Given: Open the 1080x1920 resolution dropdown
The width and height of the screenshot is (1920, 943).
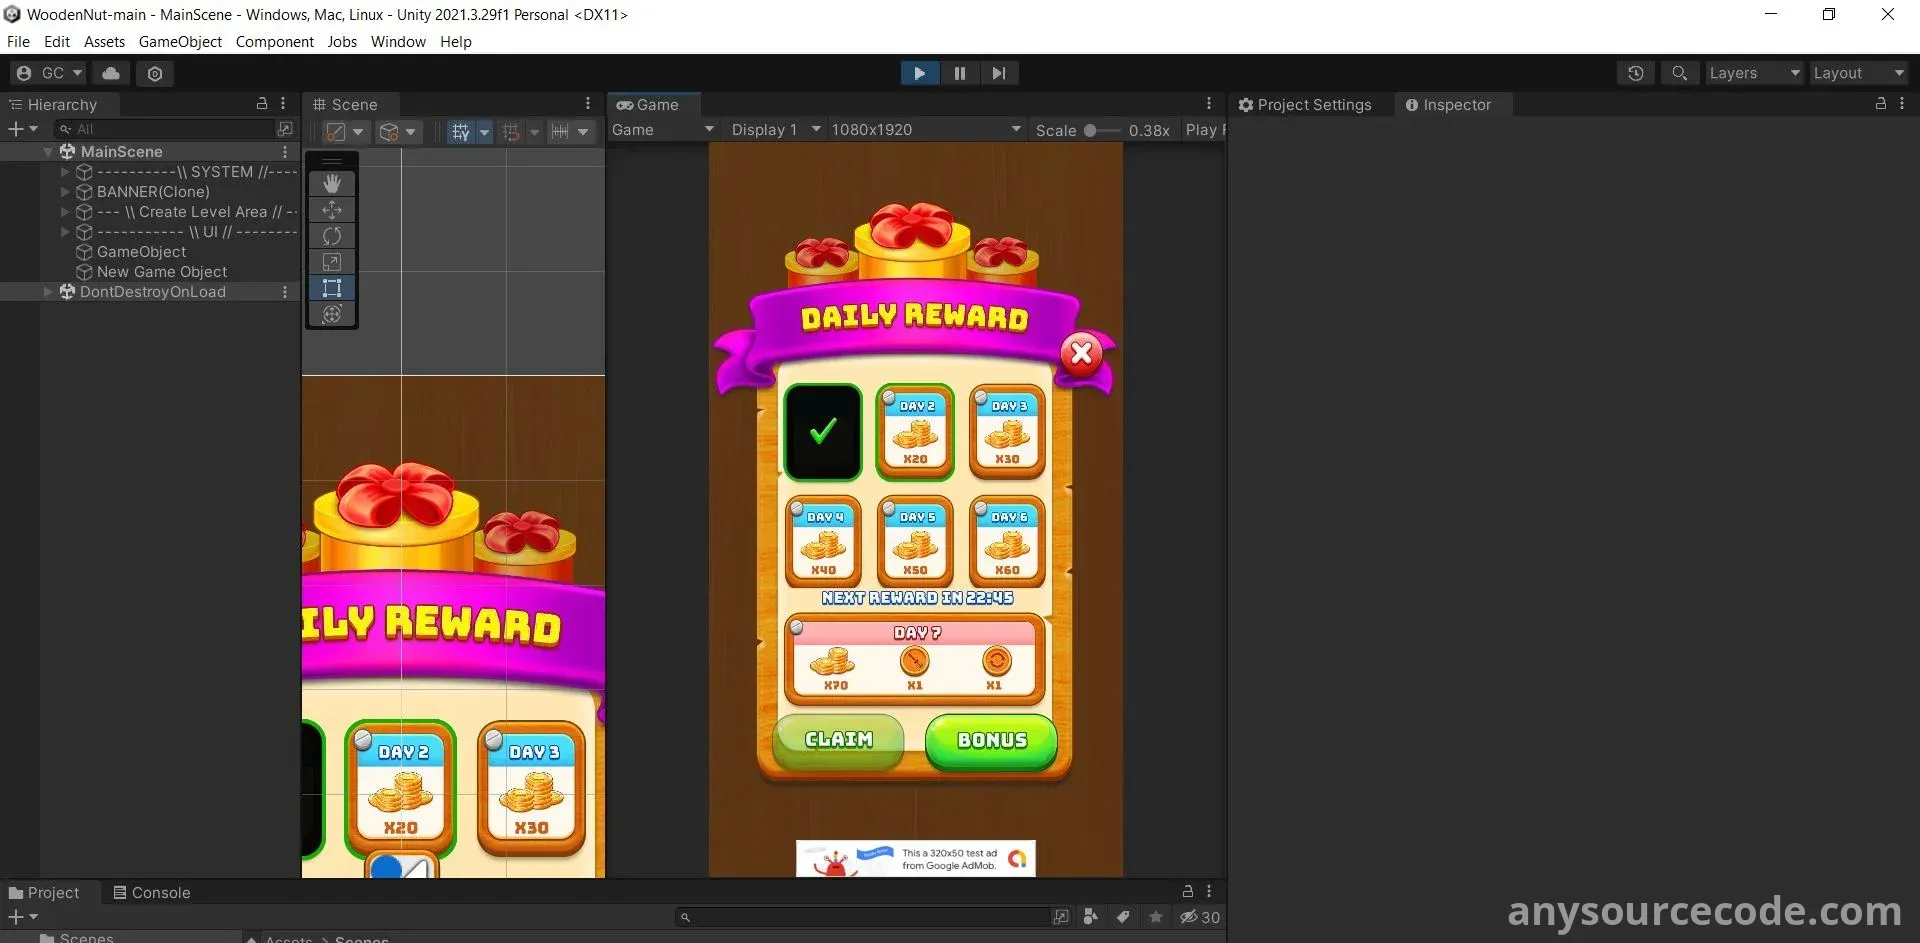Looking at the screenshot, I should [x=925, y=130].
